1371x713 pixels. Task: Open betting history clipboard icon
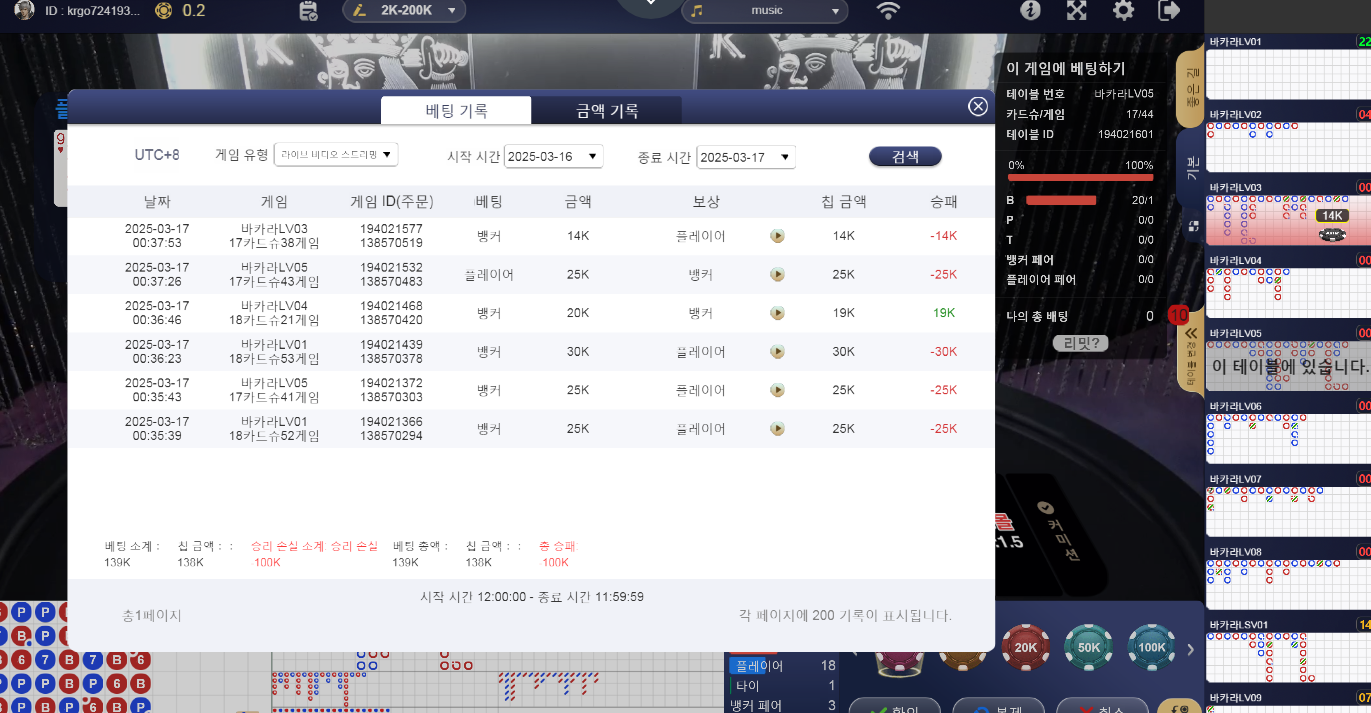309,11
